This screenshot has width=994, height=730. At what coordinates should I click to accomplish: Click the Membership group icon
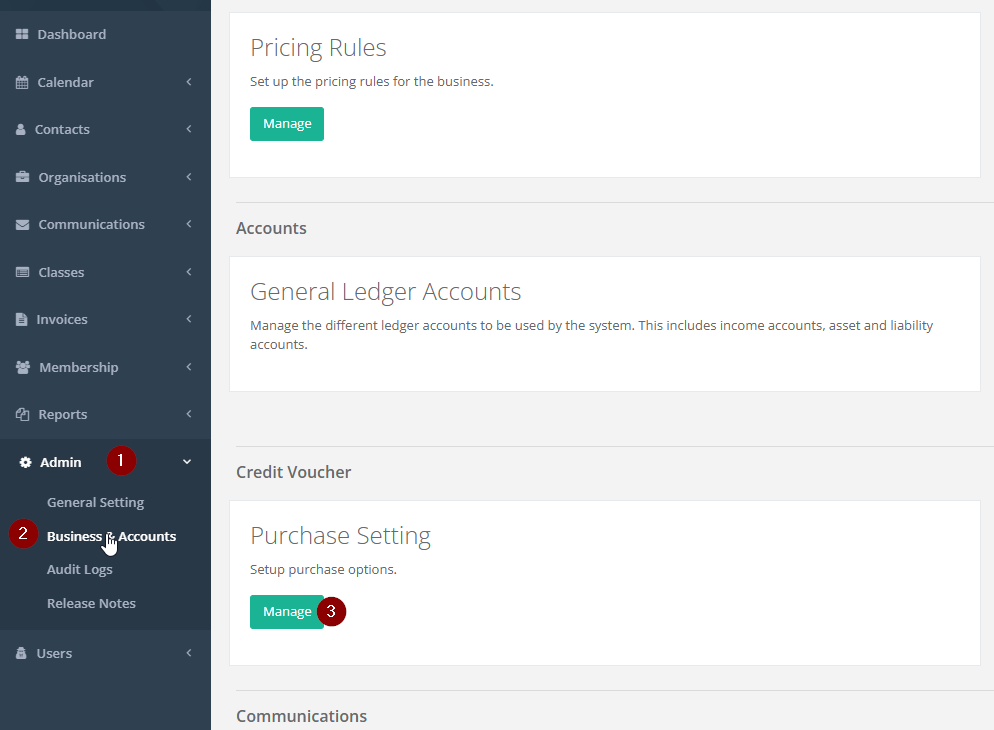click(x=23, y=368)
